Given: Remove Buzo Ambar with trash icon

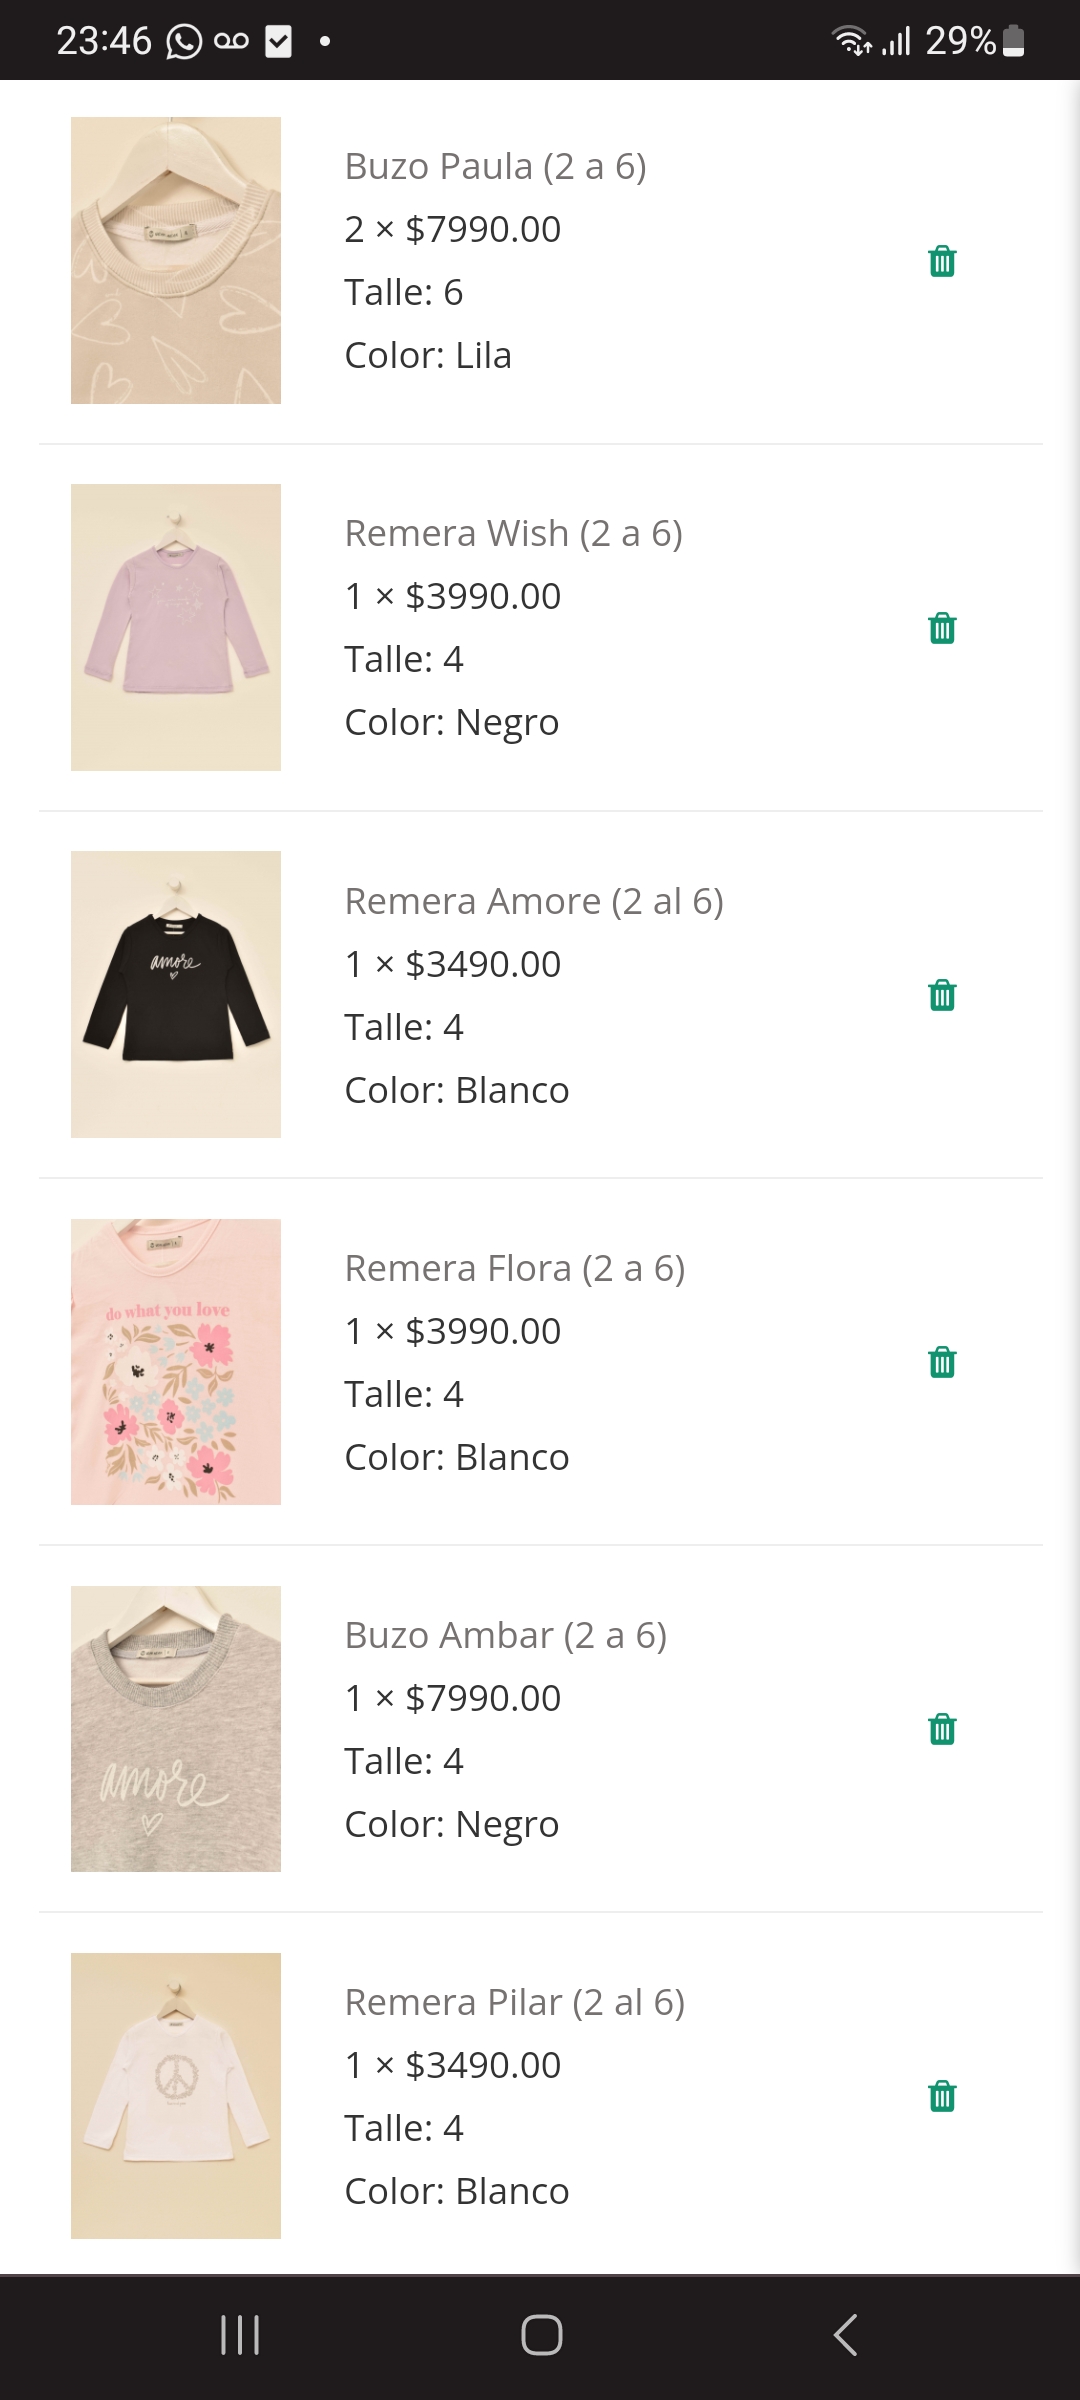Looking at the screenshot, I should [x=942, y=1729].
